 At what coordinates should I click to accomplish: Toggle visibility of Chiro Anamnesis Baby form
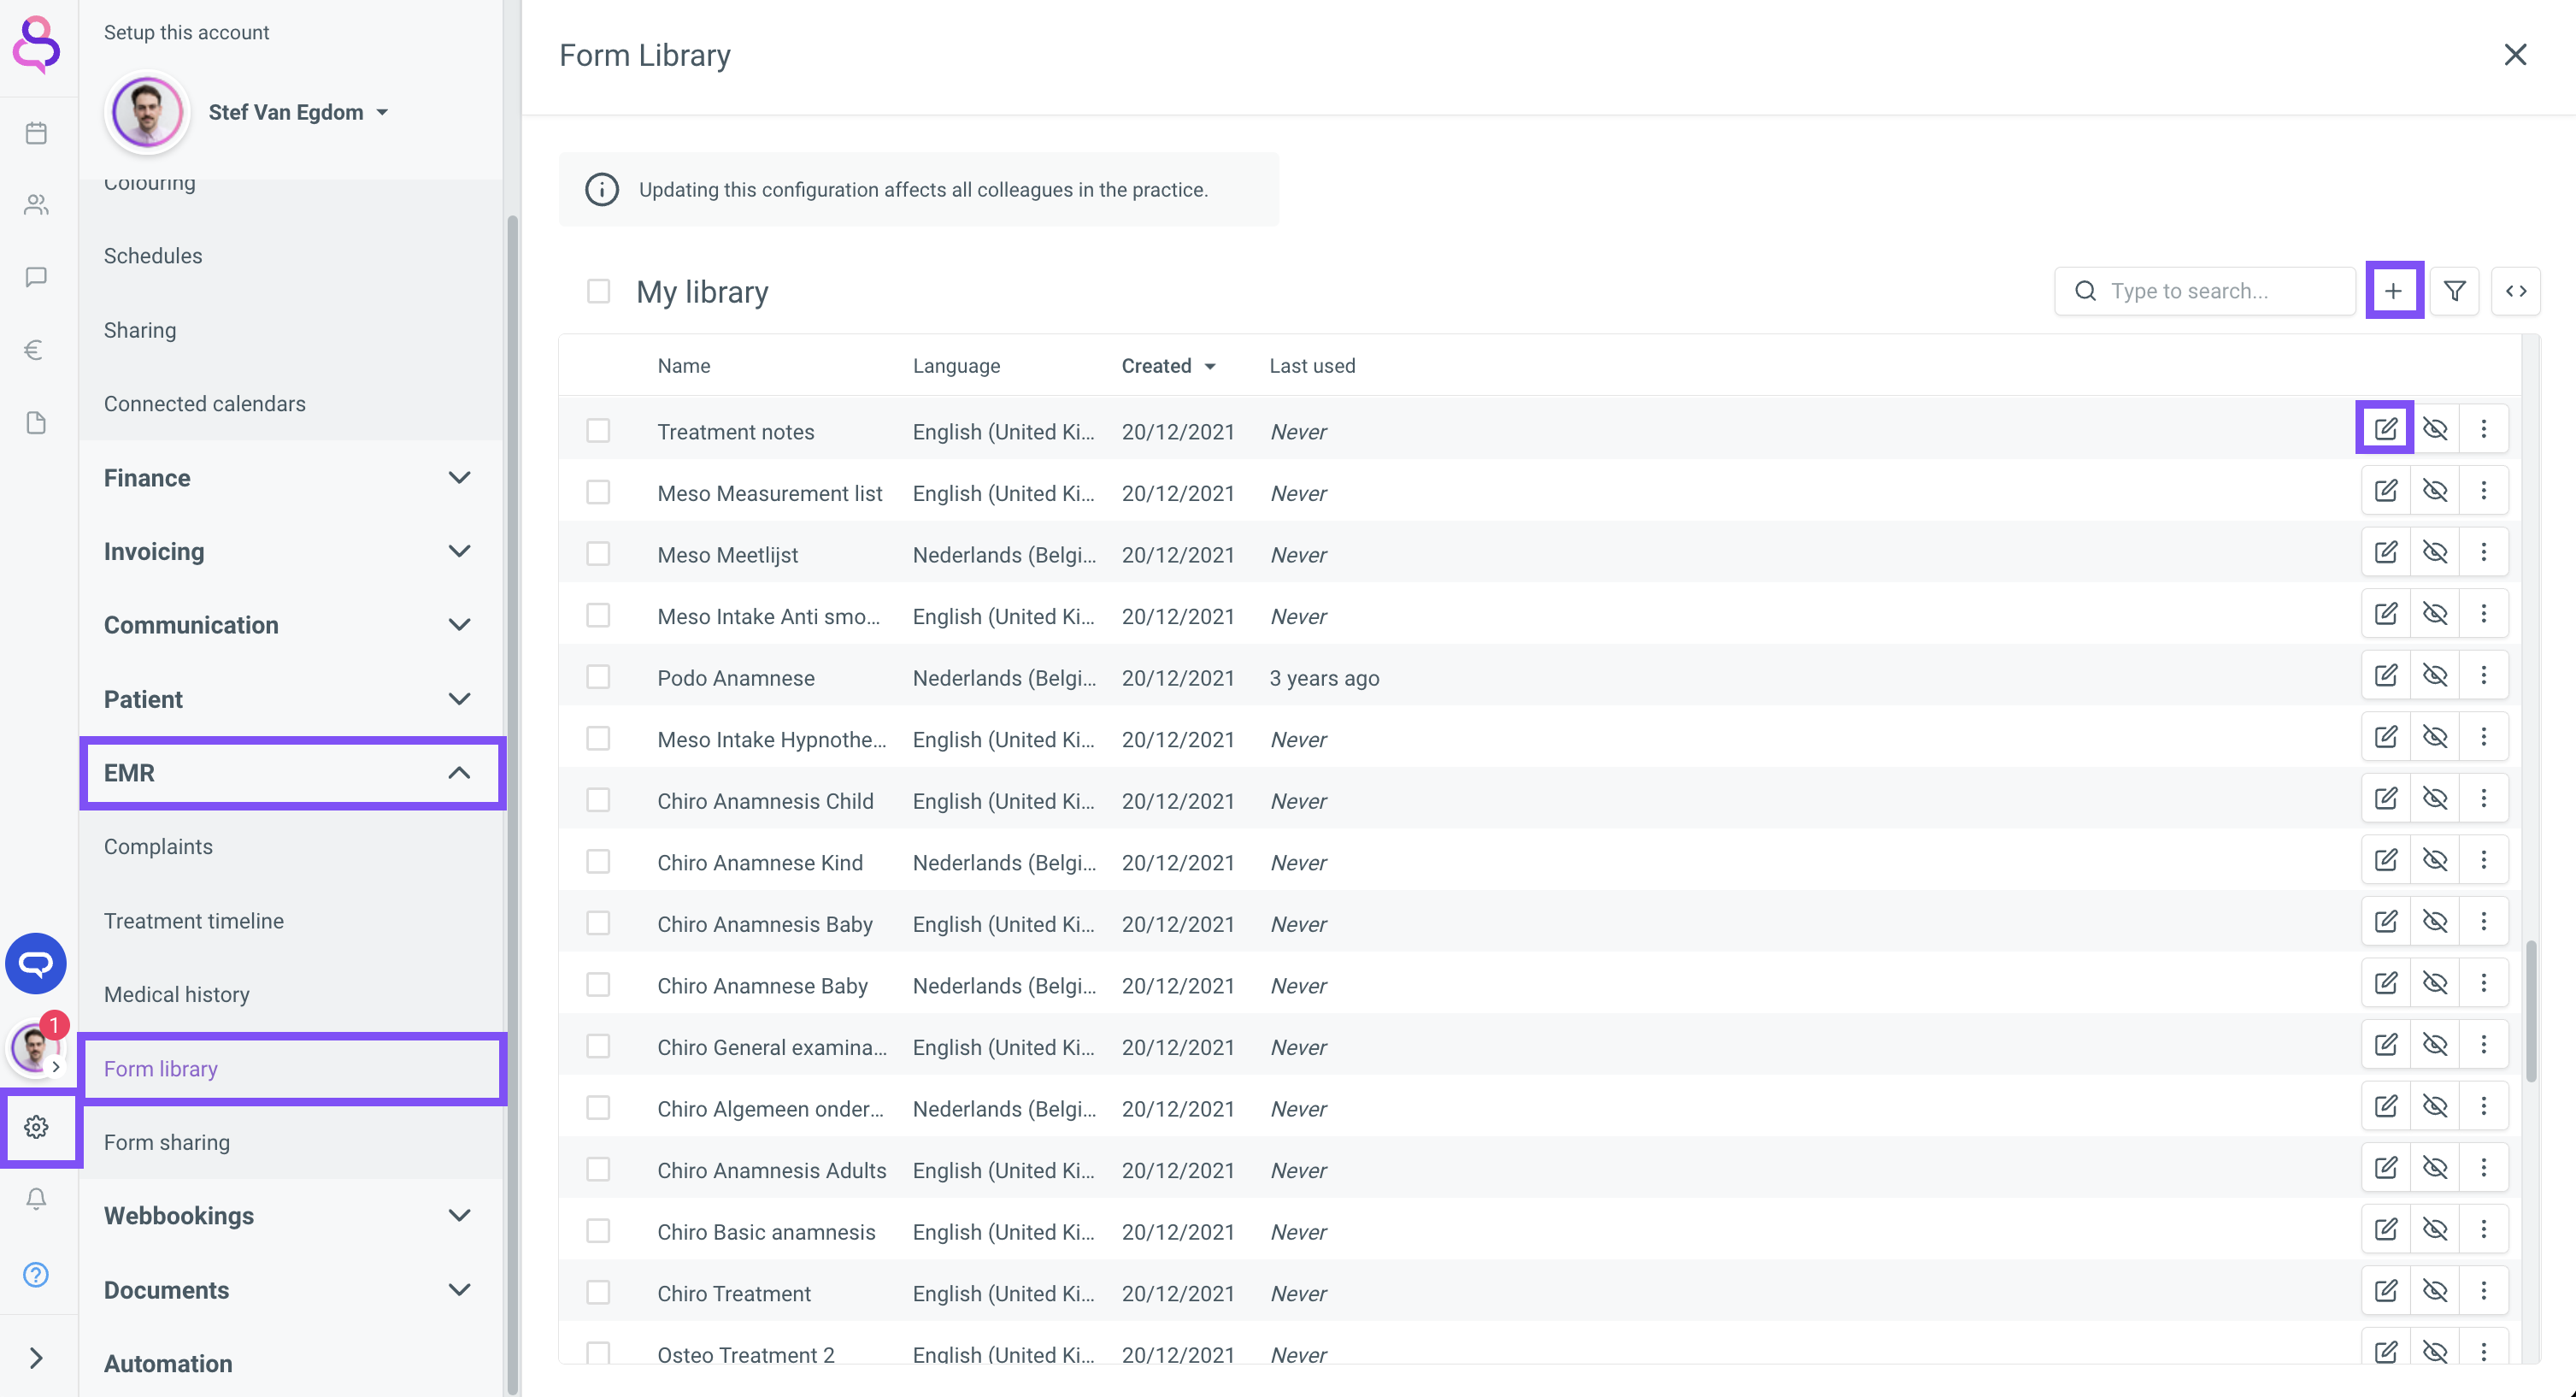pyautogui.click(x=2435, y=921)
